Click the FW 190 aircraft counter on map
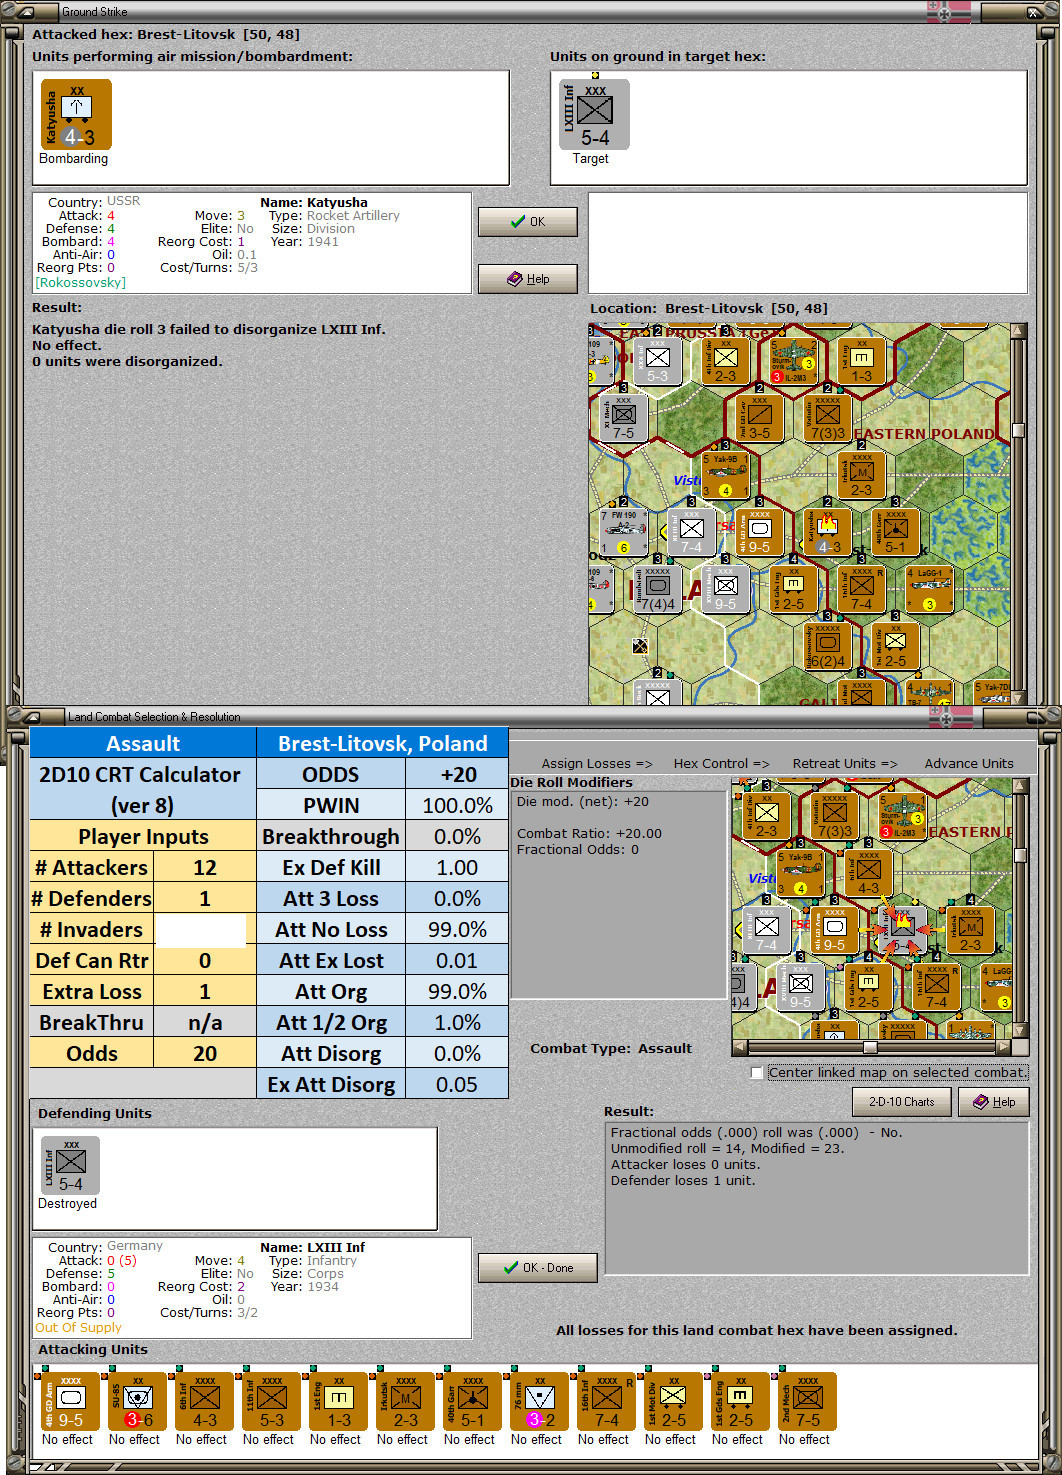 click(624, 531)
